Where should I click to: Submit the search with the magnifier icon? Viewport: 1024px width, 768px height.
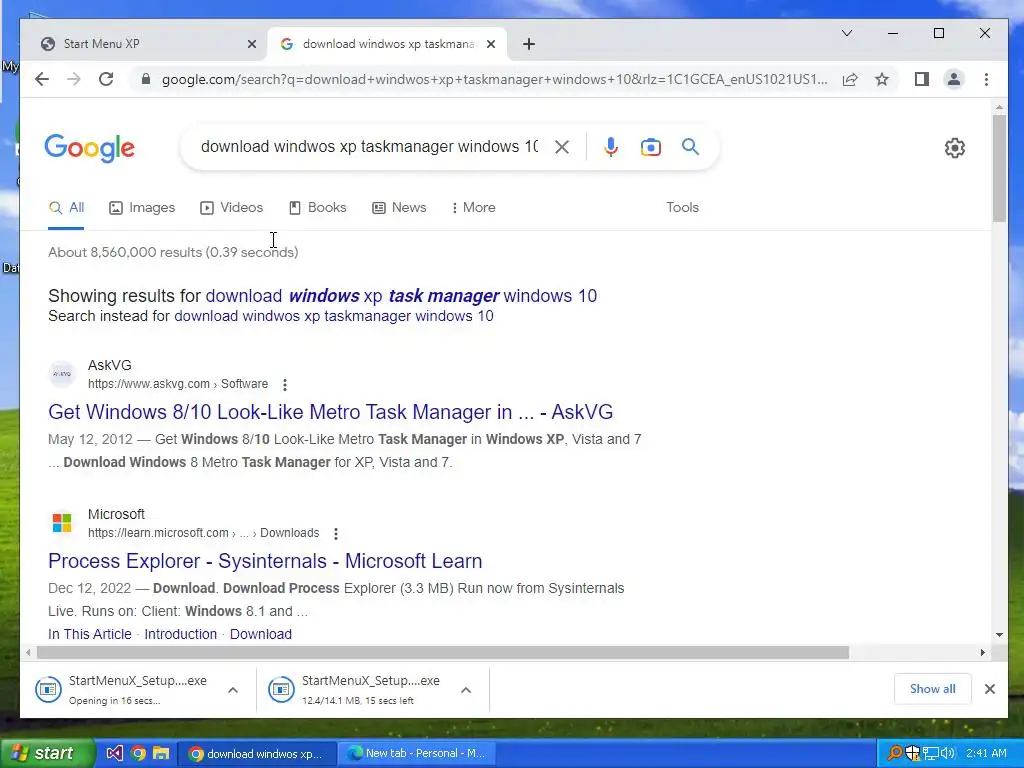(x=690, y=147)
